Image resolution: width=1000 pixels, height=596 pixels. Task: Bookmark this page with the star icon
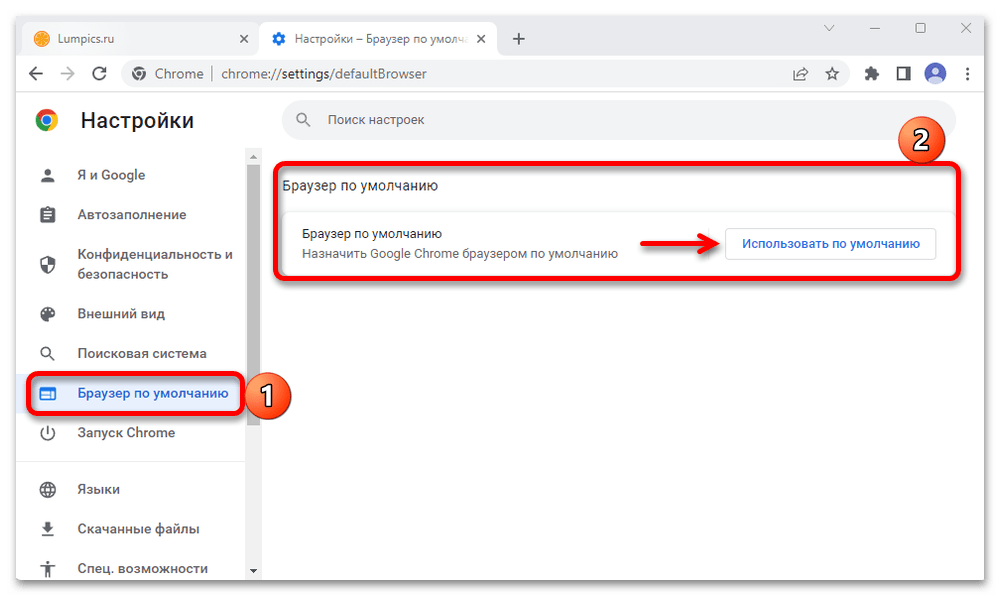pyautogui.click(x=832, y=74)
